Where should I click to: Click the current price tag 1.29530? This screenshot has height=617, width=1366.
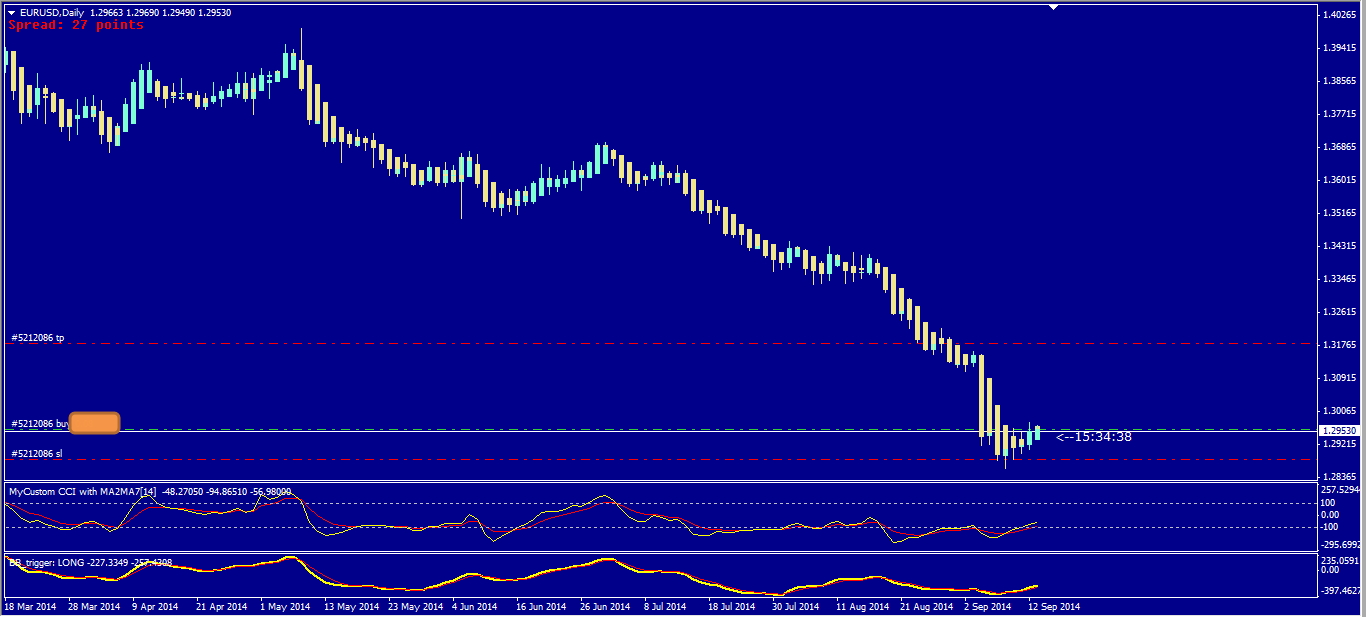click(1340, 430)
